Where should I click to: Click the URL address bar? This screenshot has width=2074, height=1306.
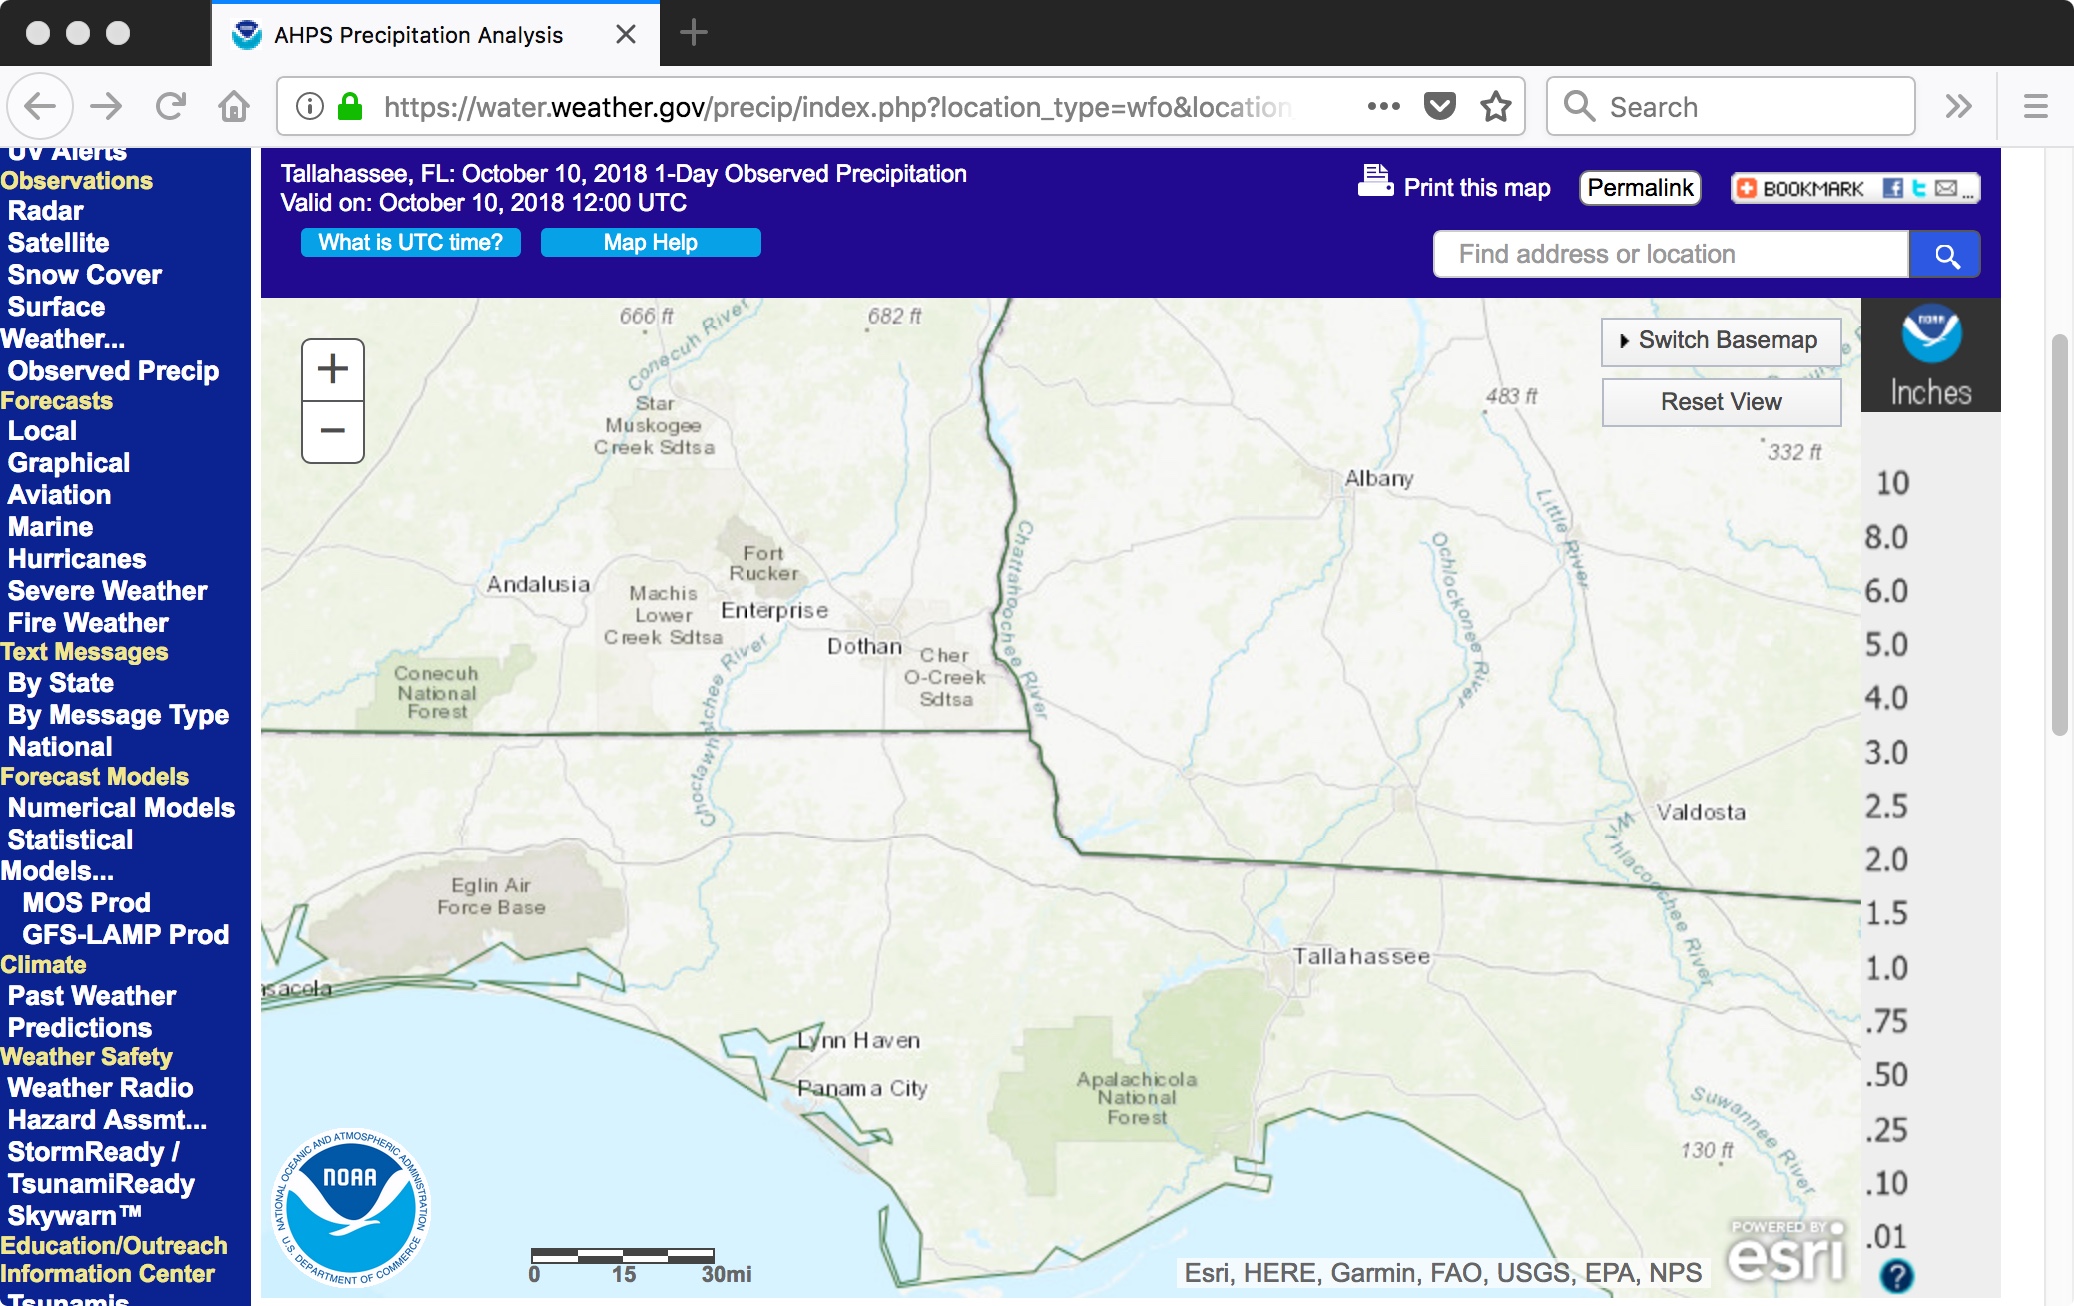[x=836, y=106]
